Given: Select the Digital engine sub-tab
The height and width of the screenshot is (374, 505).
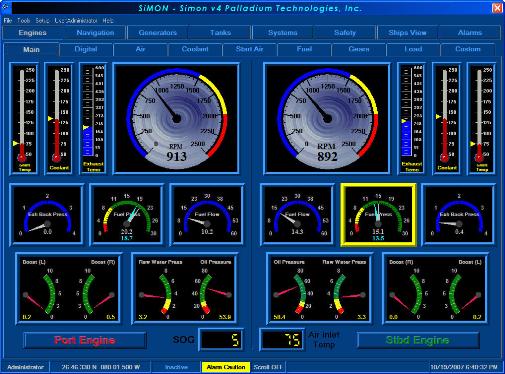Looking at the screenshot, I should click(86, 49).
